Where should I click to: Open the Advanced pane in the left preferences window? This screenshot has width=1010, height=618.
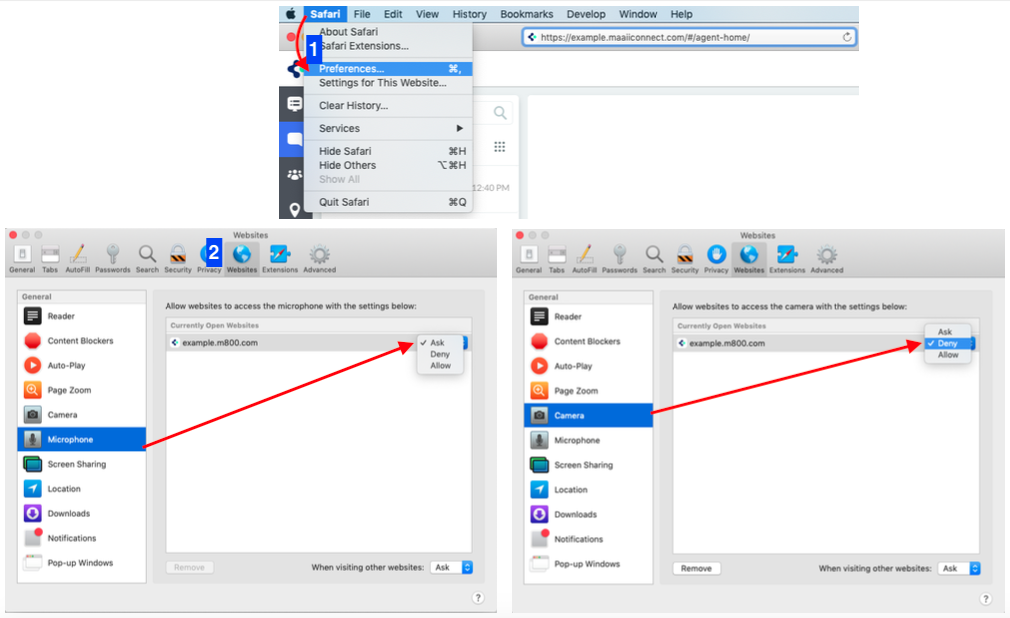319,258
